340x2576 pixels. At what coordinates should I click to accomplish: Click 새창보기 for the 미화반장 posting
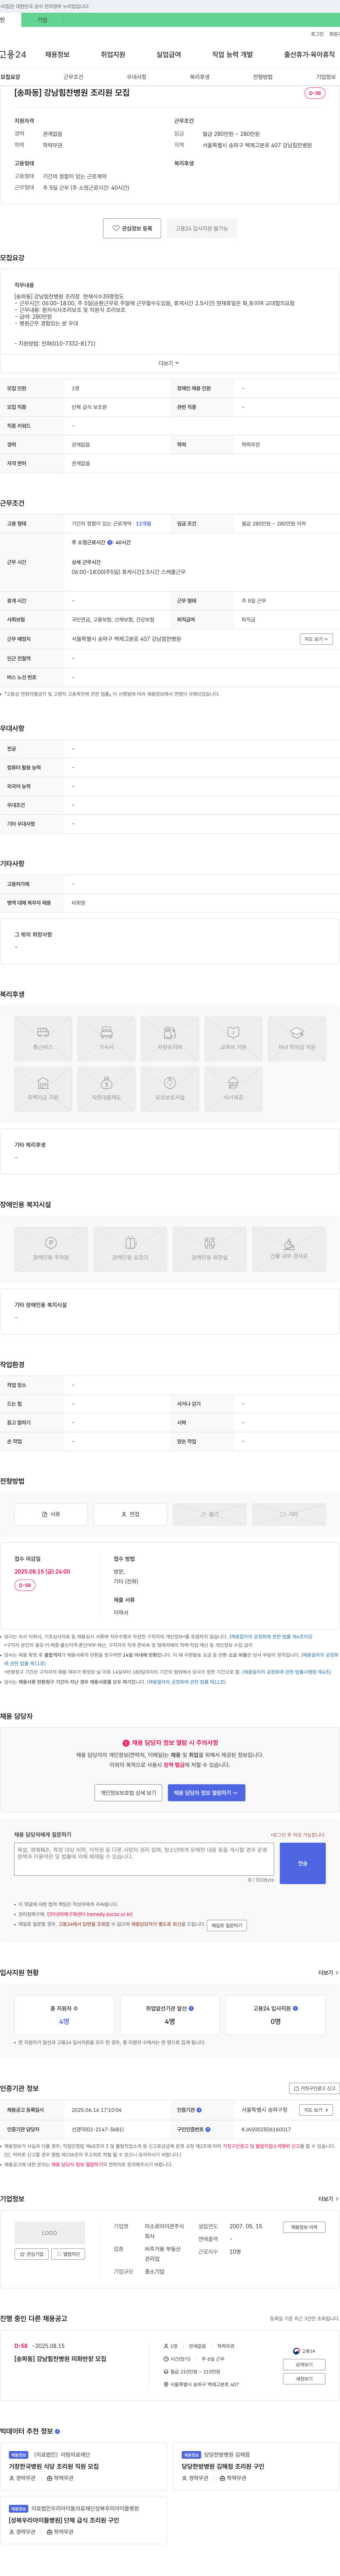click(304, 2379)
